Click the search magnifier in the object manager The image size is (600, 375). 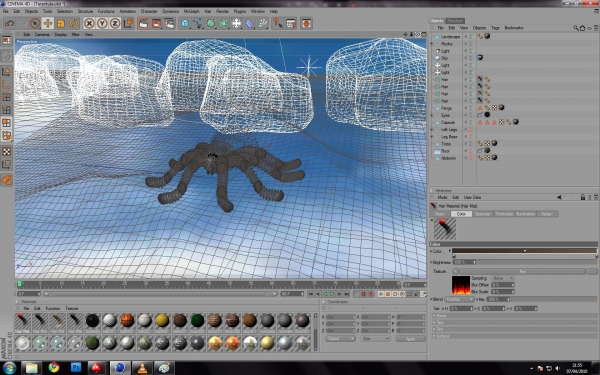pos(576,28)
